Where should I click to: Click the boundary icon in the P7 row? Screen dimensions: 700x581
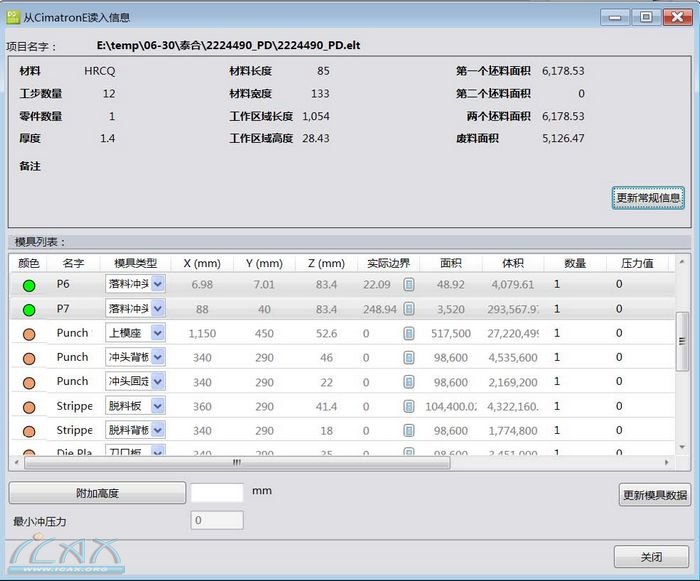click(409, 309)
